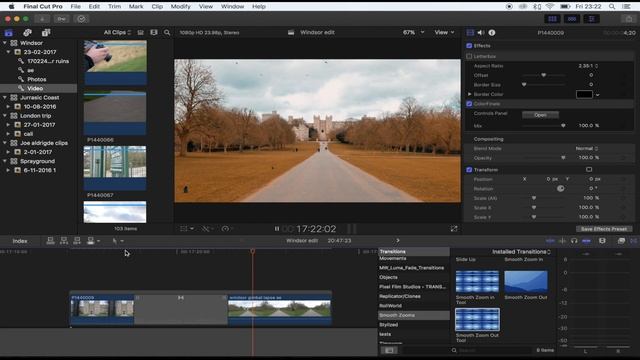Click the Border Color black swatch
This screenshot has width=640, height=360.
click(x=584, y=94)
